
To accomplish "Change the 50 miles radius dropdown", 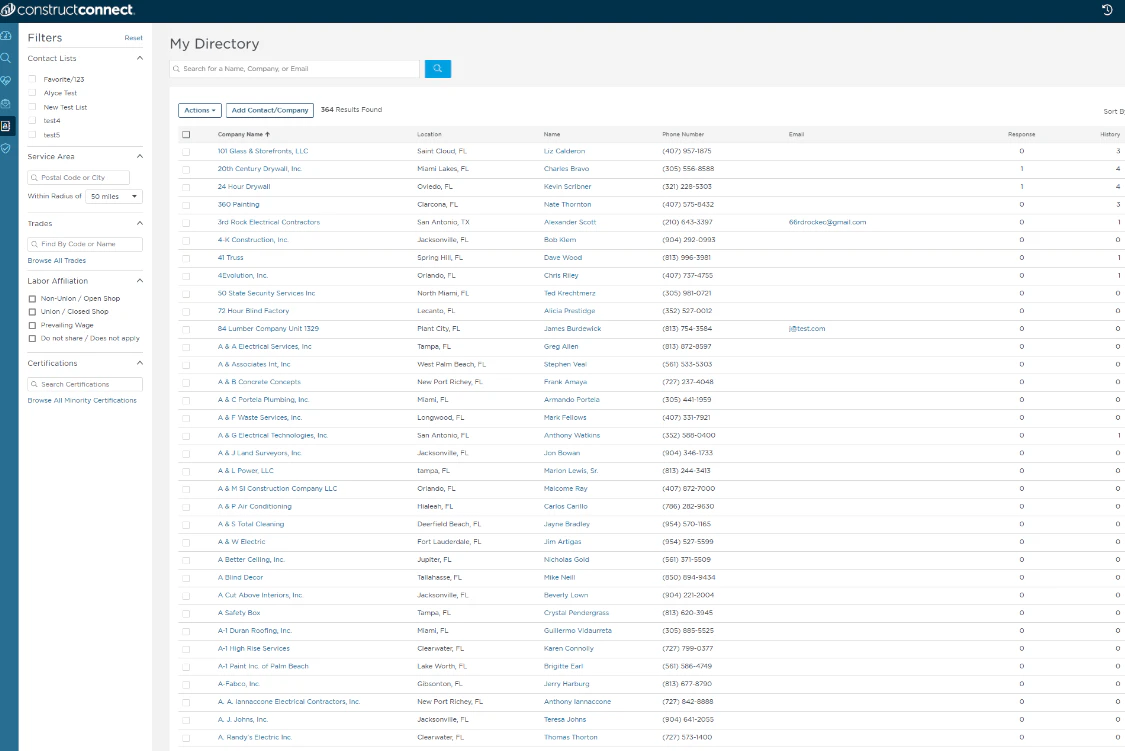I will click(114, 196).
